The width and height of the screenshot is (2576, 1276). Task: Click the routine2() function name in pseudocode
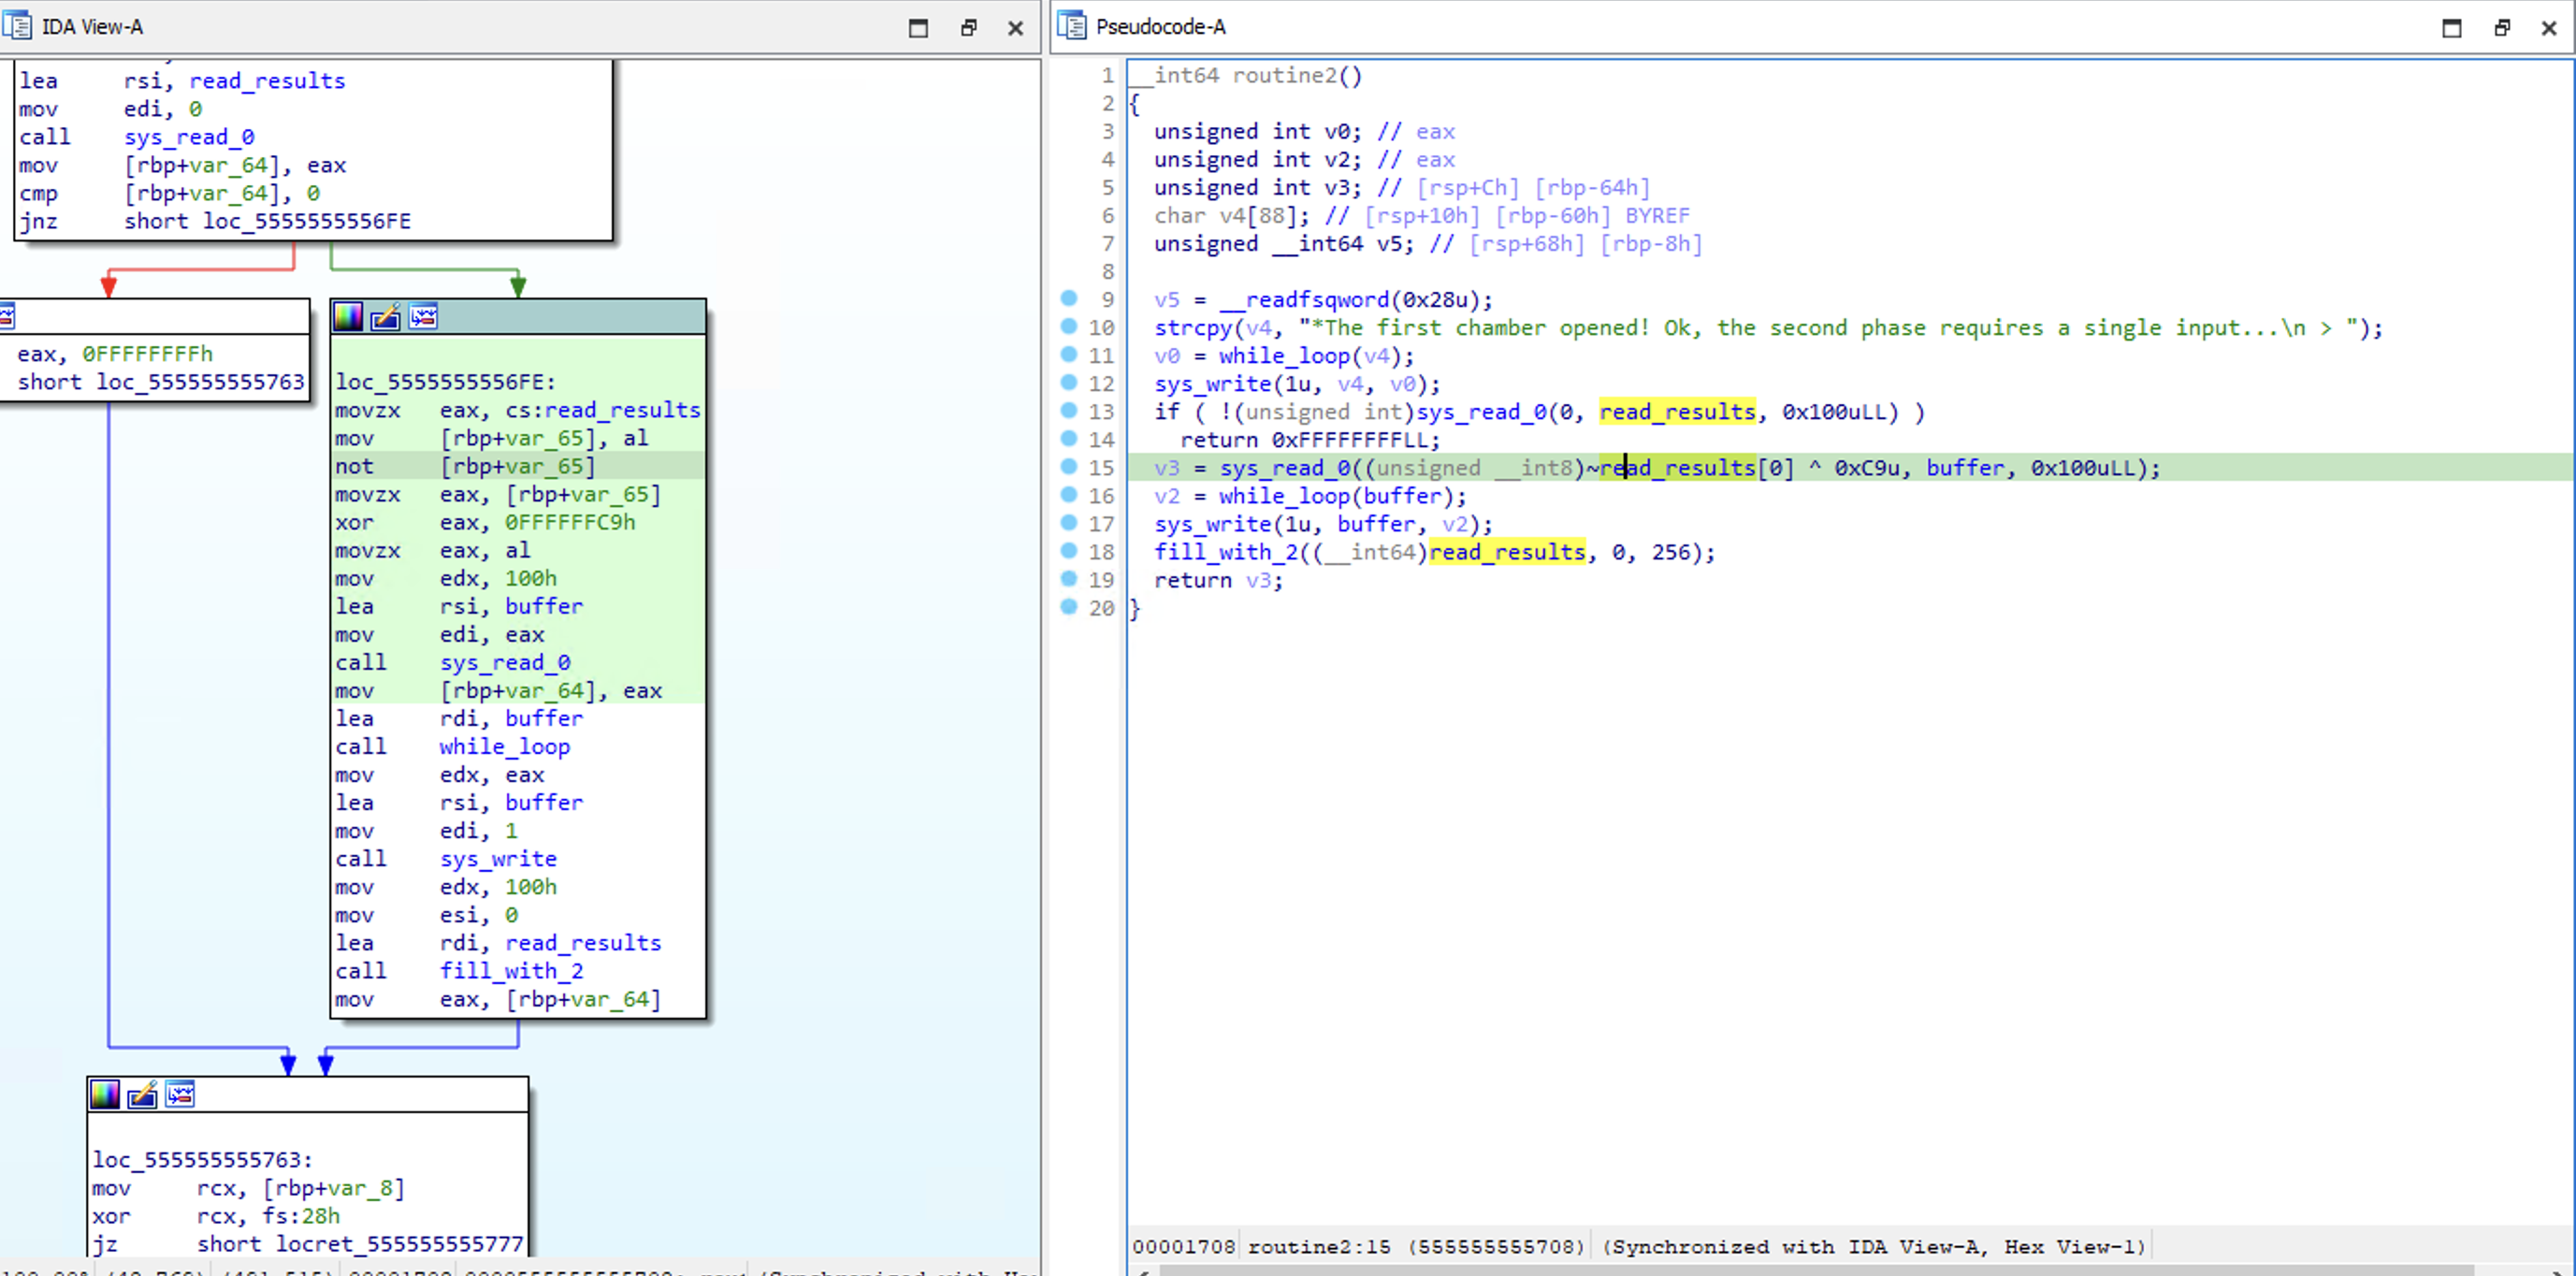point(1297,76)
